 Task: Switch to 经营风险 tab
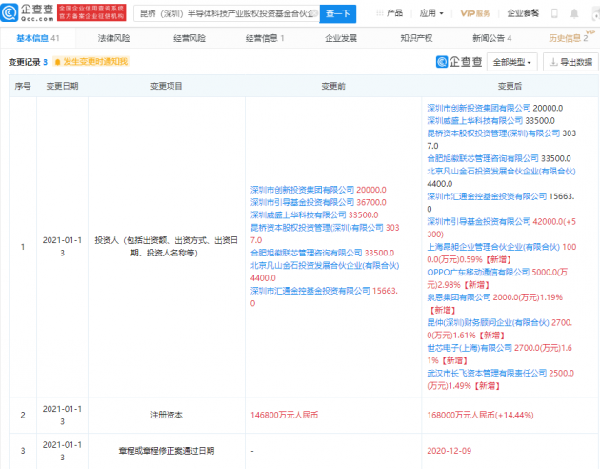click(189, 38)
